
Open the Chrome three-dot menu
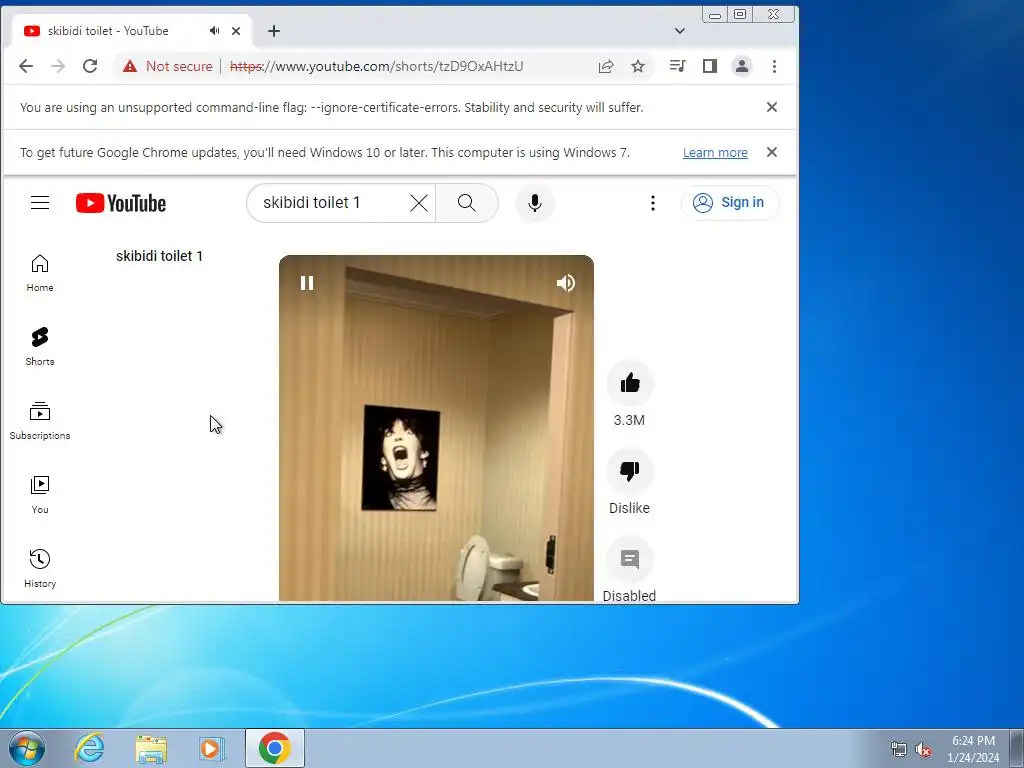pos(774,66)
